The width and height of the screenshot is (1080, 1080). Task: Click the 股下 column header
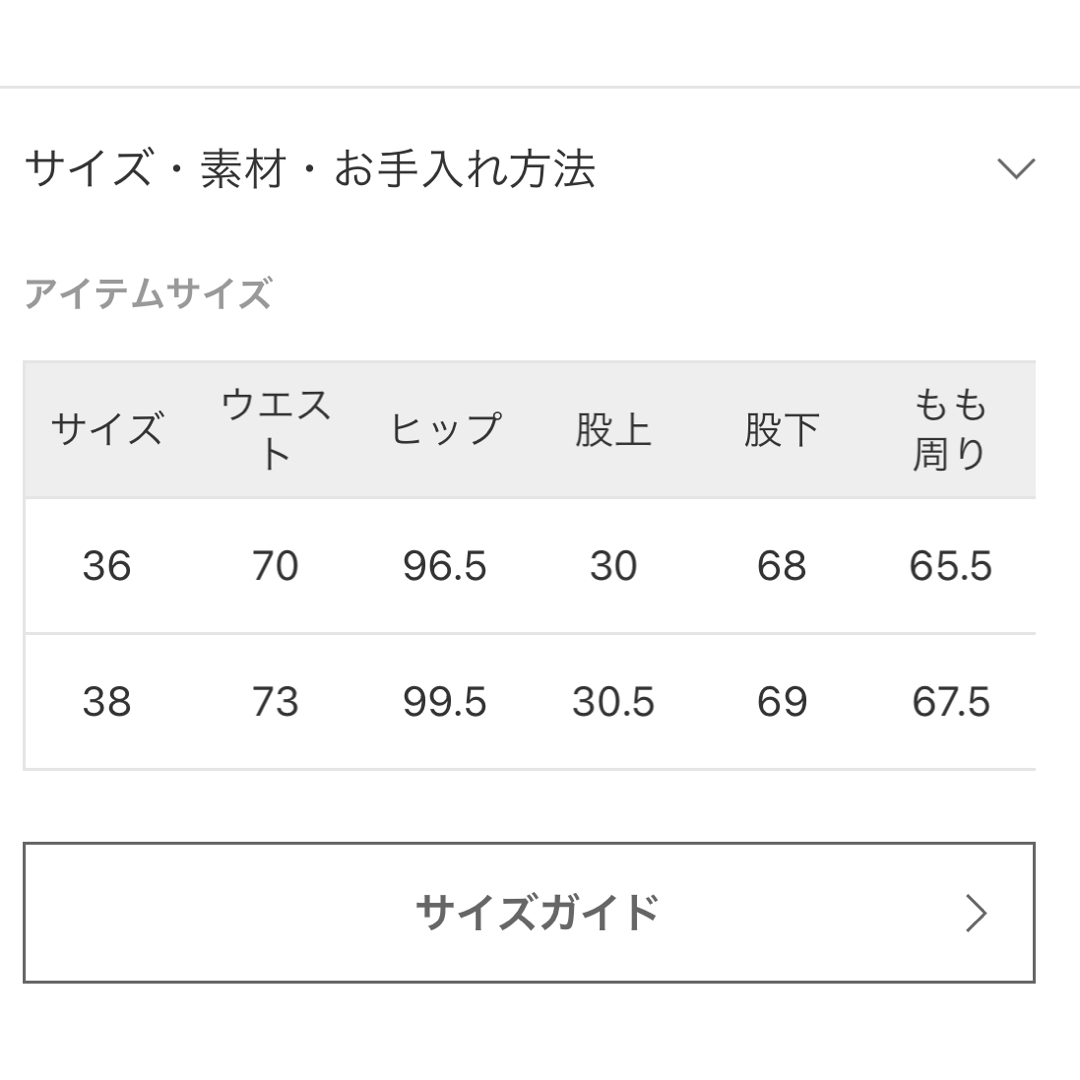point(782,429)
